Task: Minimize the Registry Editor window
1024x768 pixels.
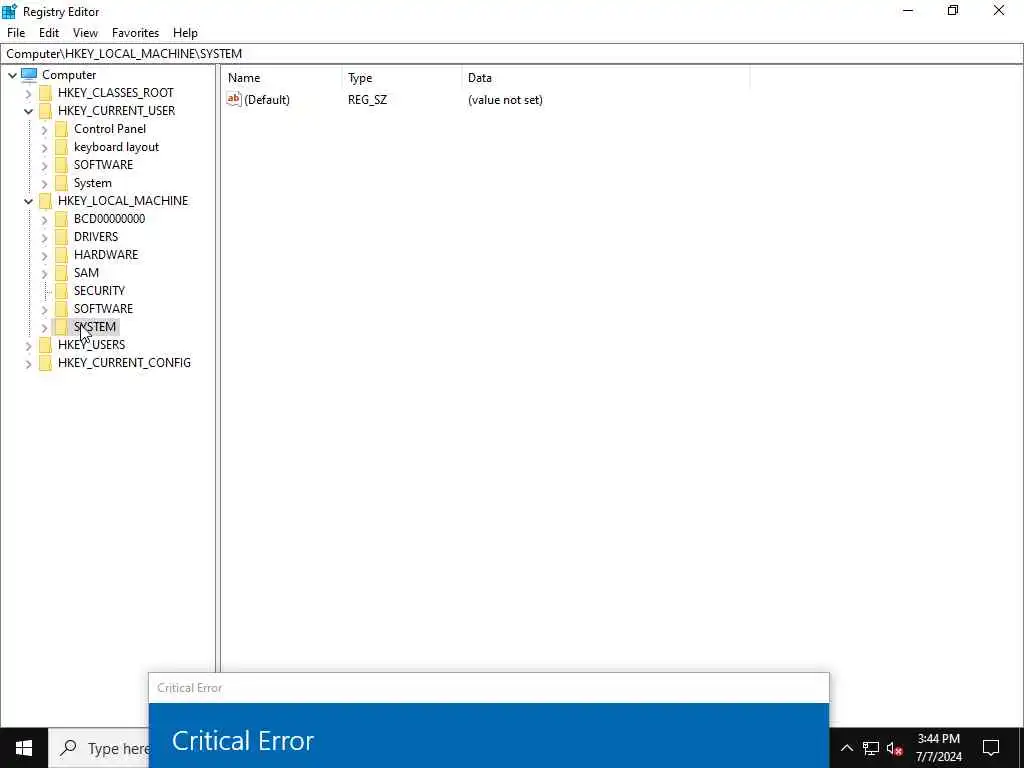Action: pos(908,10)
